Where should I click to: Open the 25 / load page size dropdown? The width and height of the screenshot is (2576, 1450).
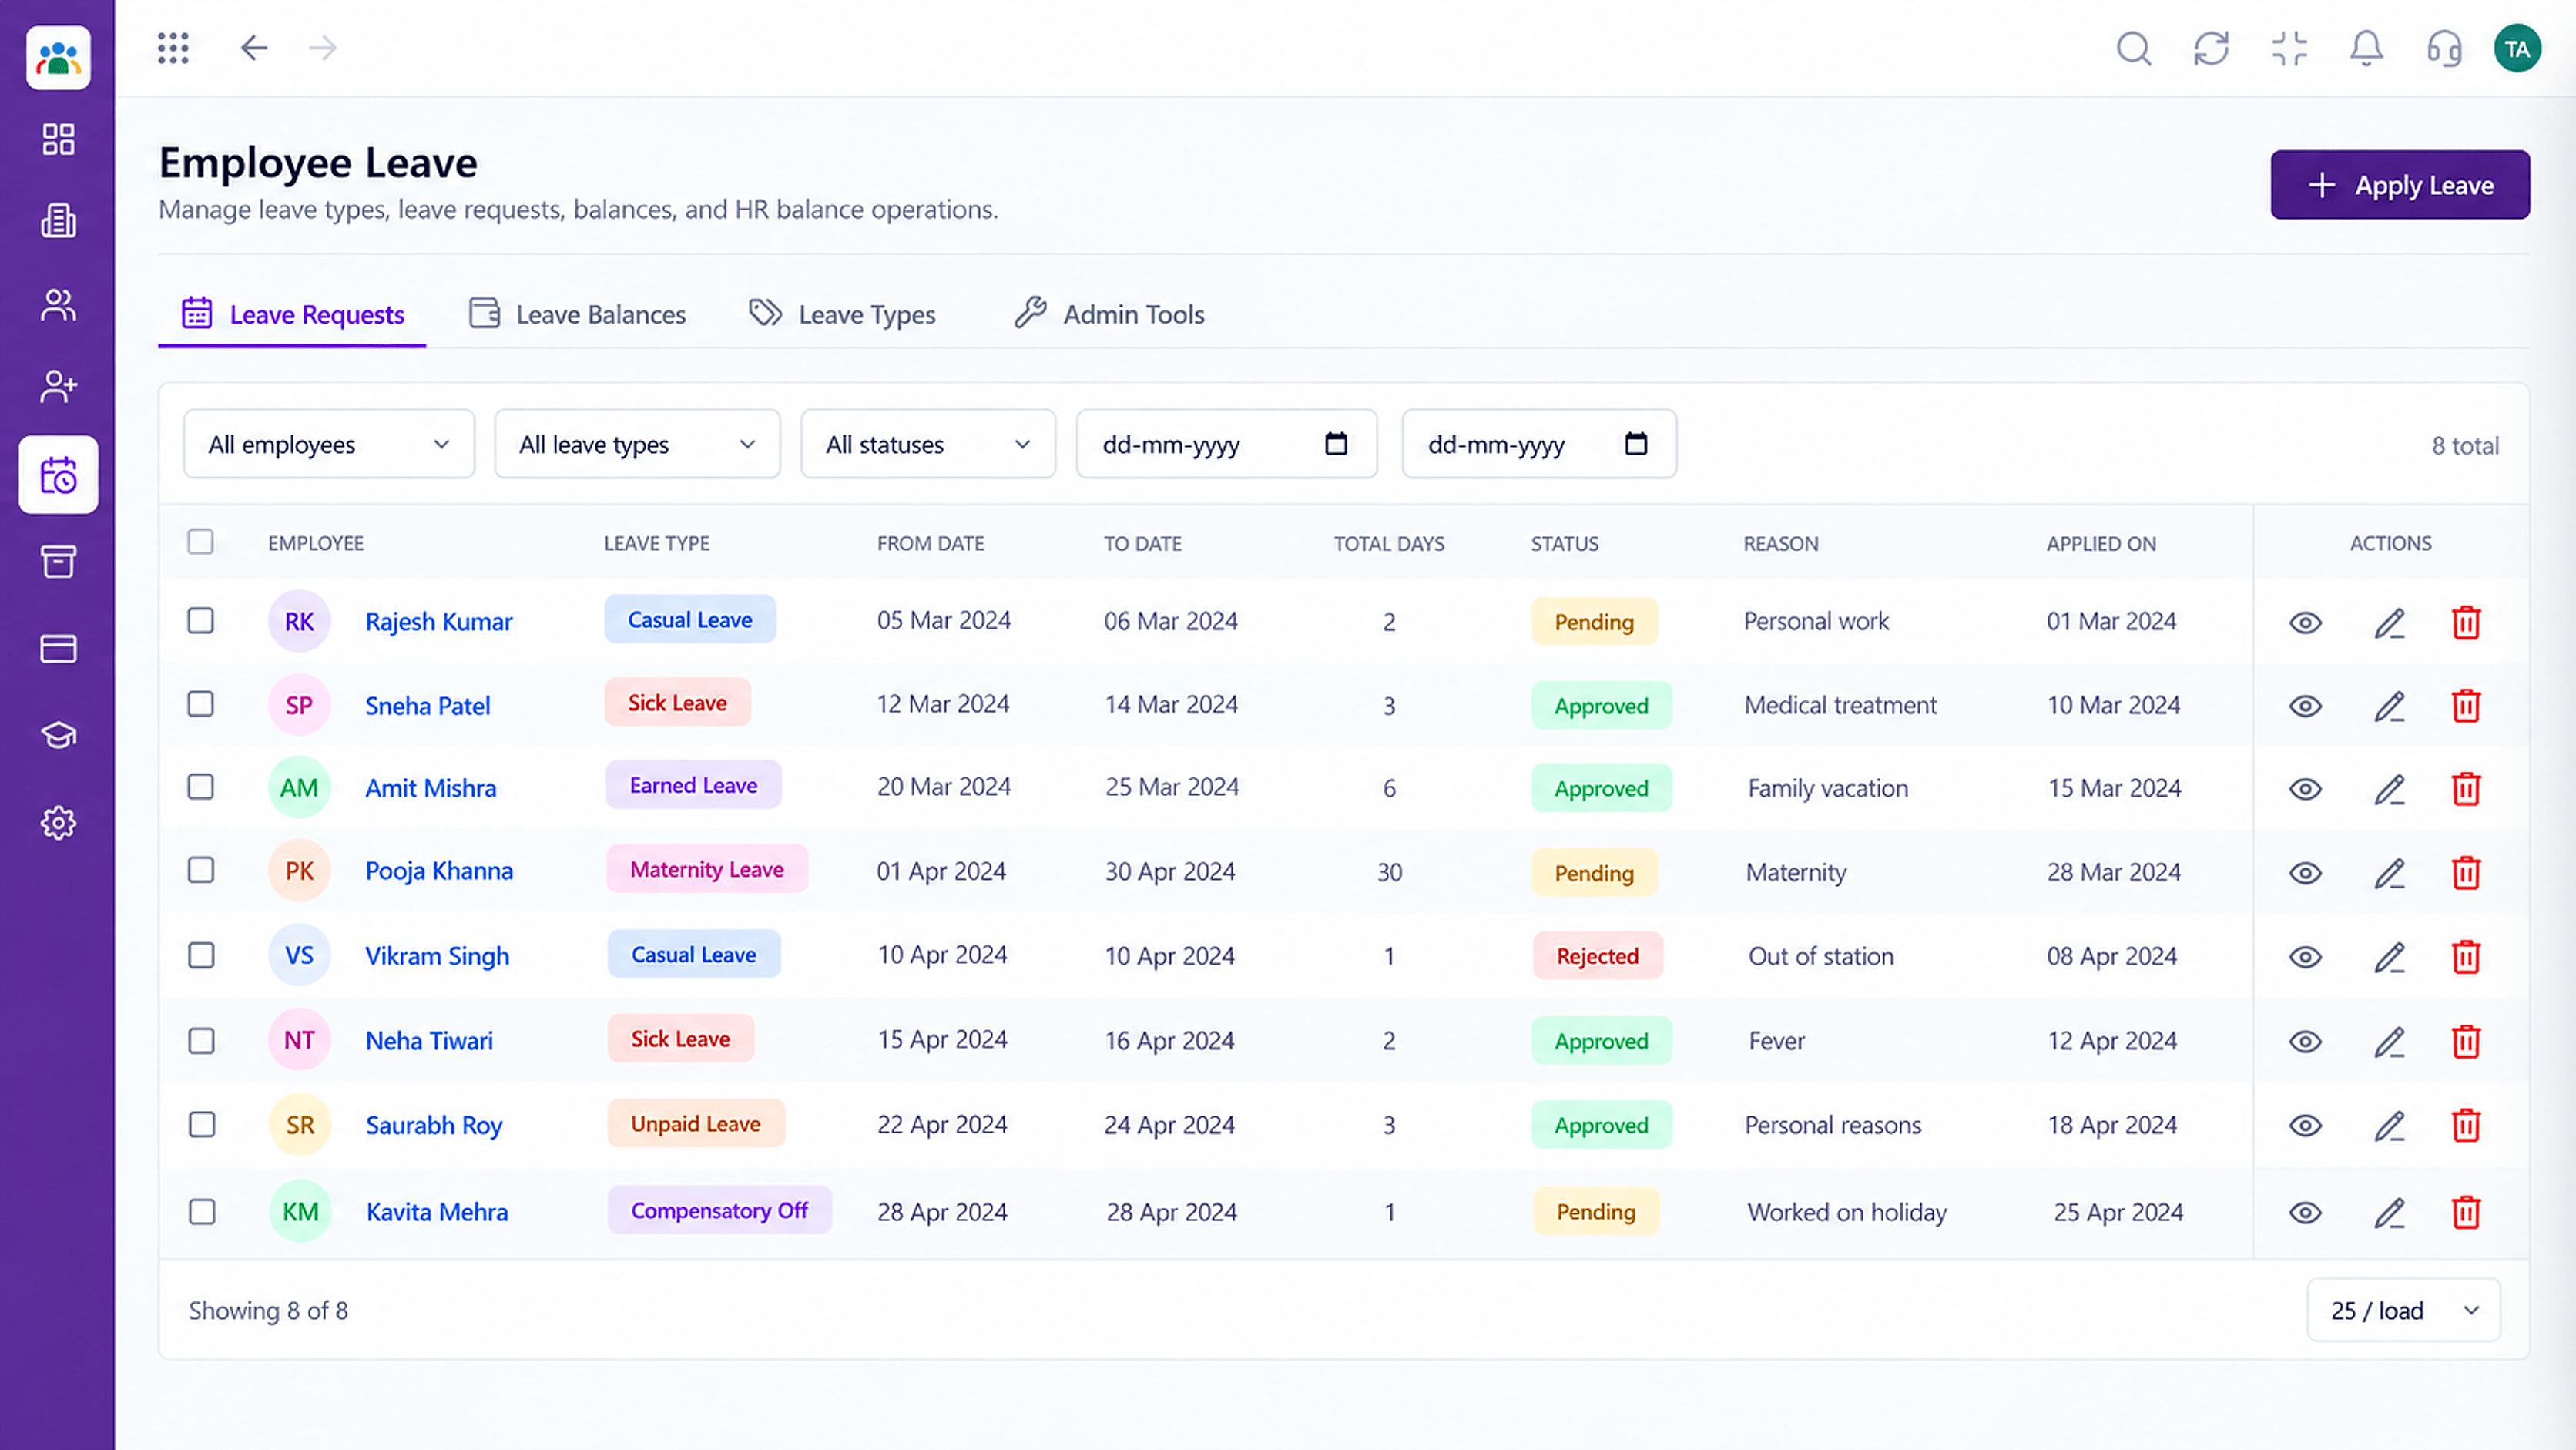2403,1310
